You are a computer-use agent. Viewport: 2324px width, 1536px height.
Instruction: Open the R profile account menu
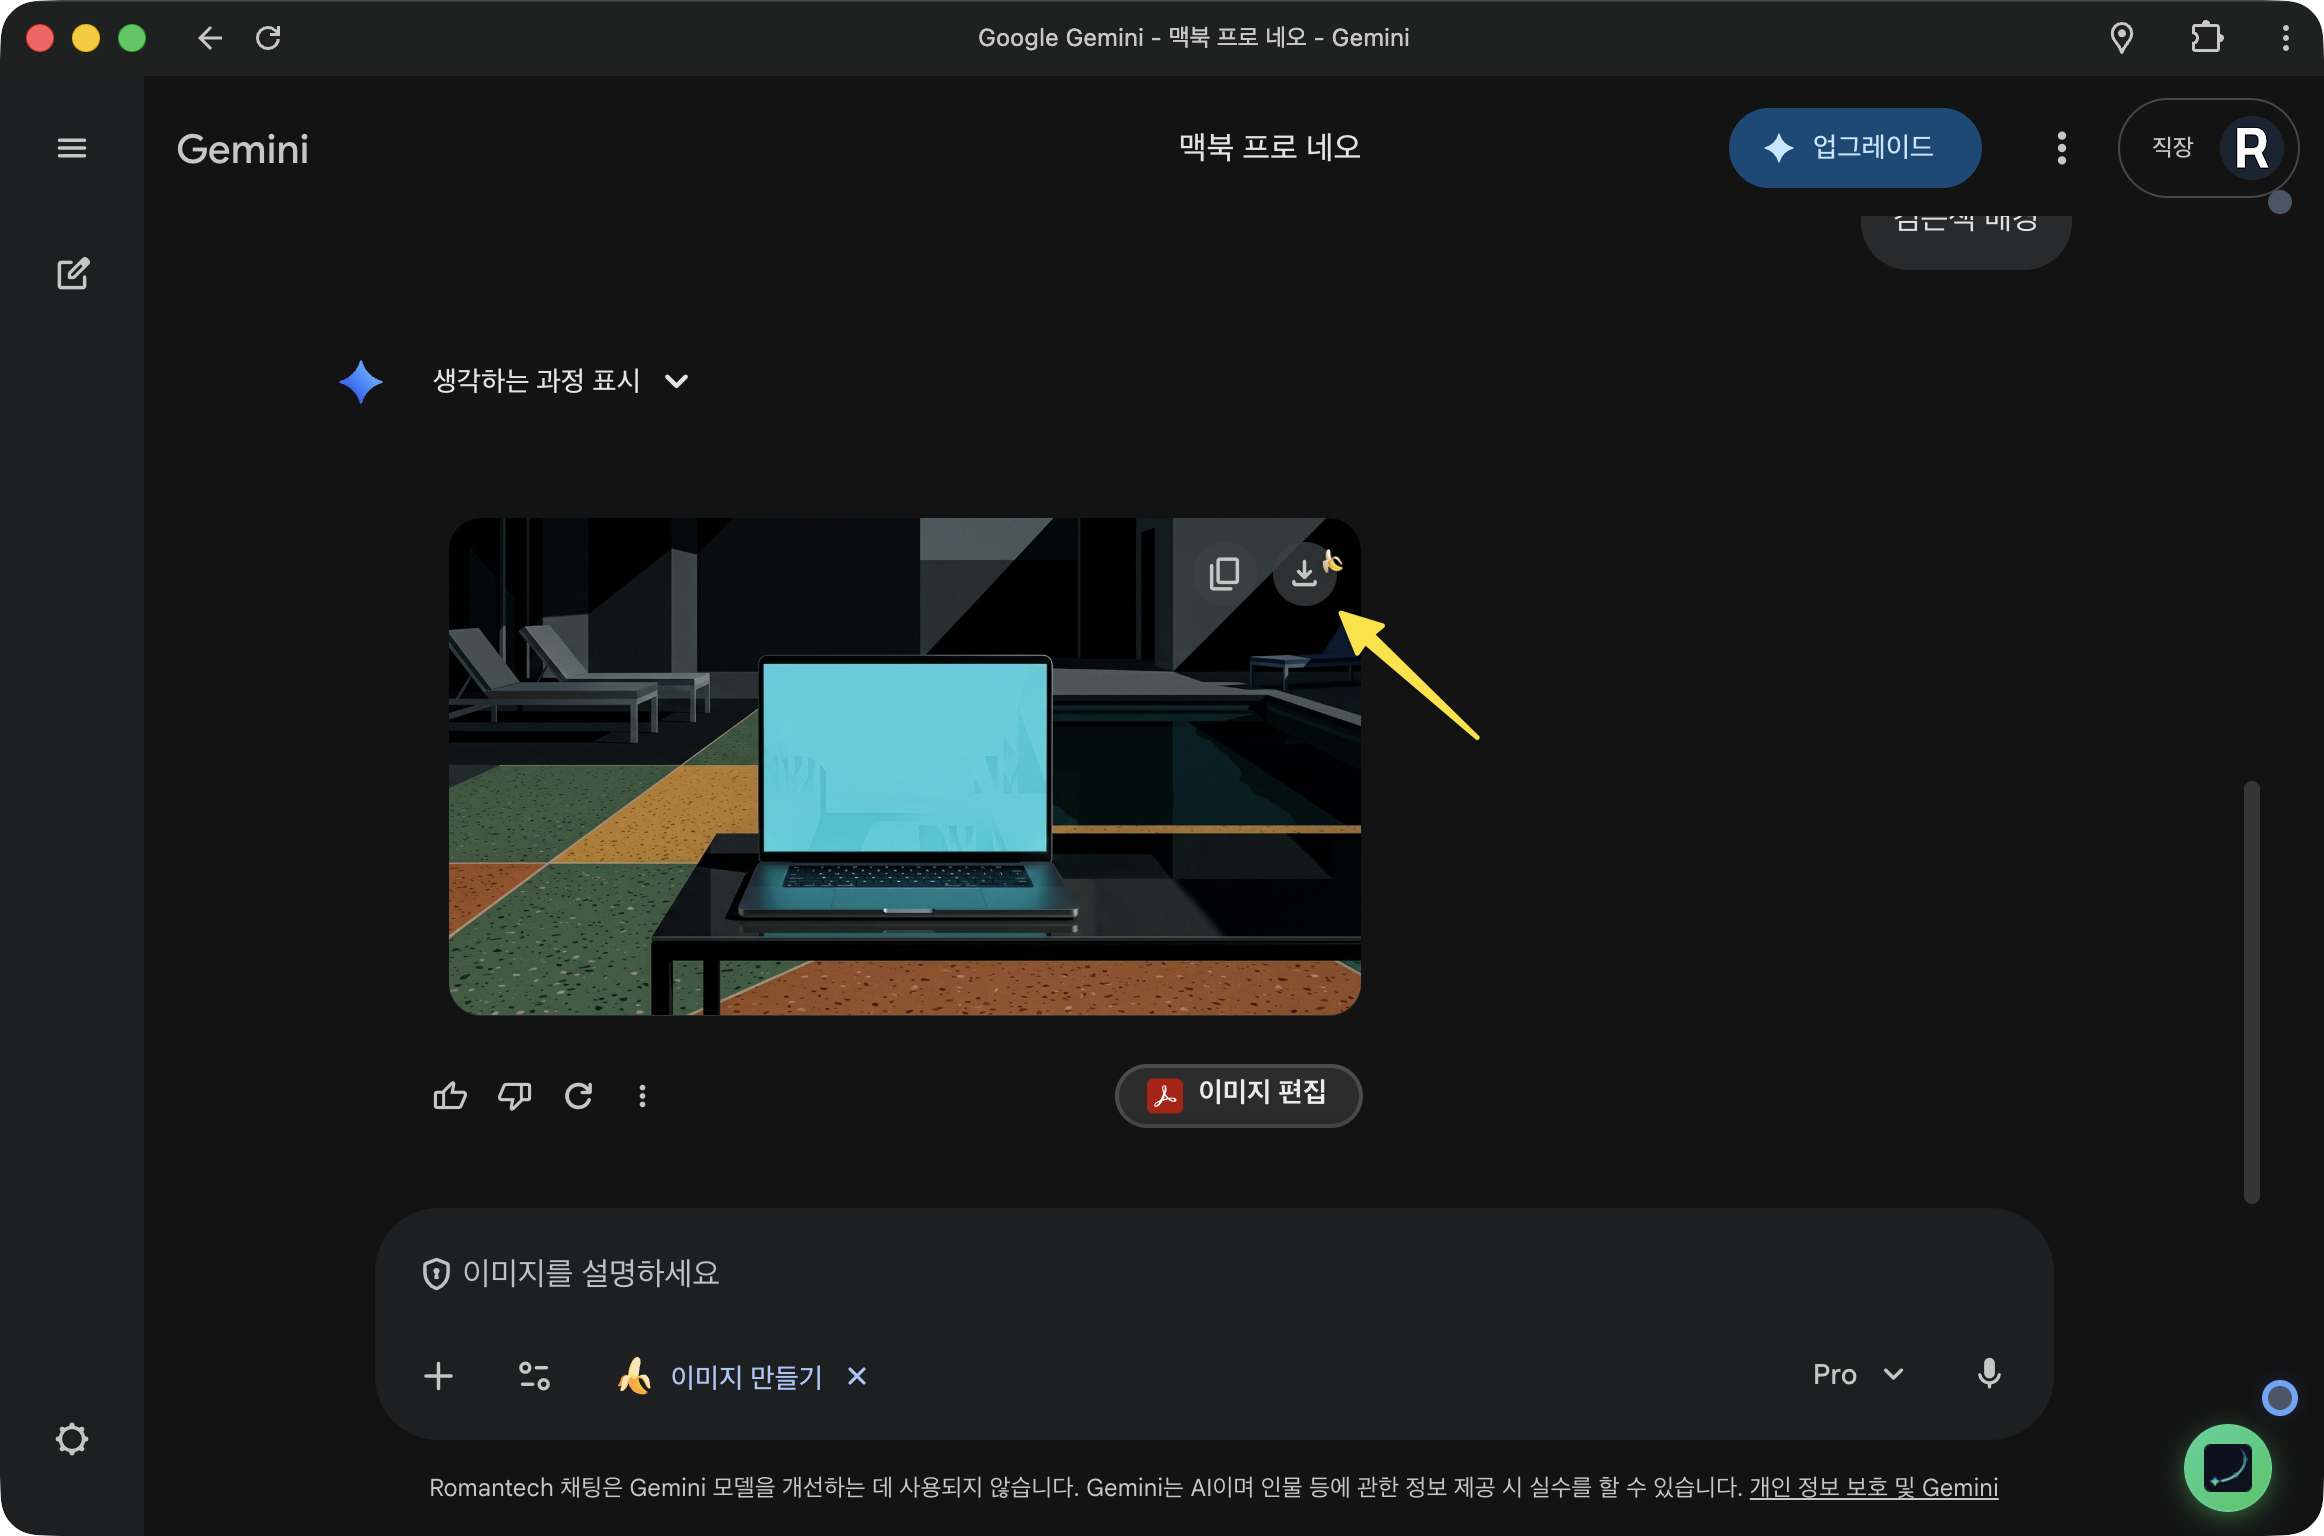point(2252,147)
